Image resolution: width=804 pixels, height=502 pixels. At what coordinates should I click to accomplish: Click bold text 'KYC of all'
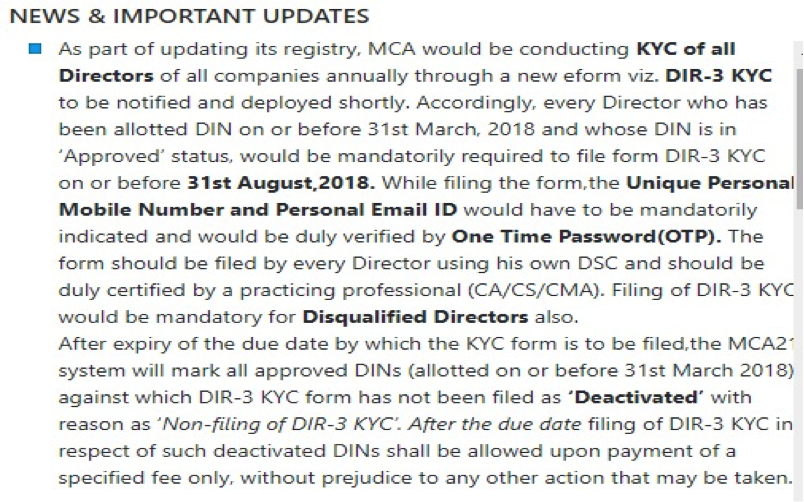click(686, 49)
